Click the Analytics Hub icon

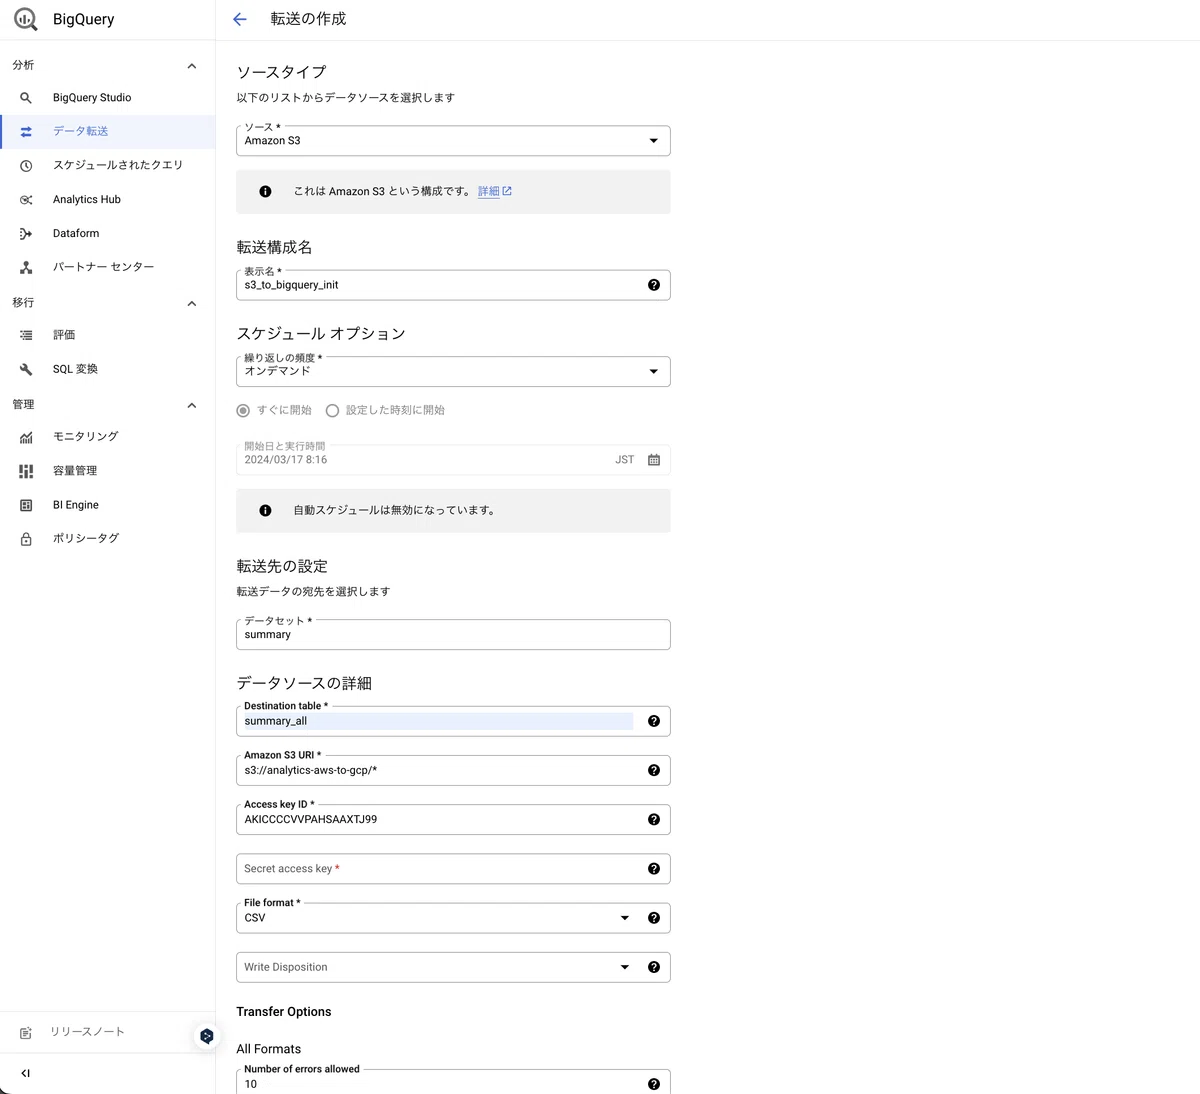[x=26, y=200]
